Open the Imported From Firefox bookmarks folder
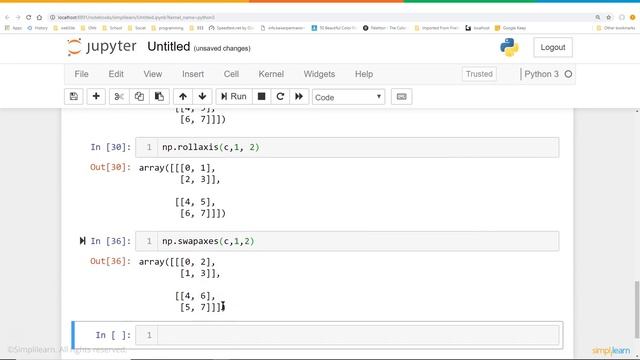Image resolution: width=640 pixels, height=360 pixels. coord(436,28)
